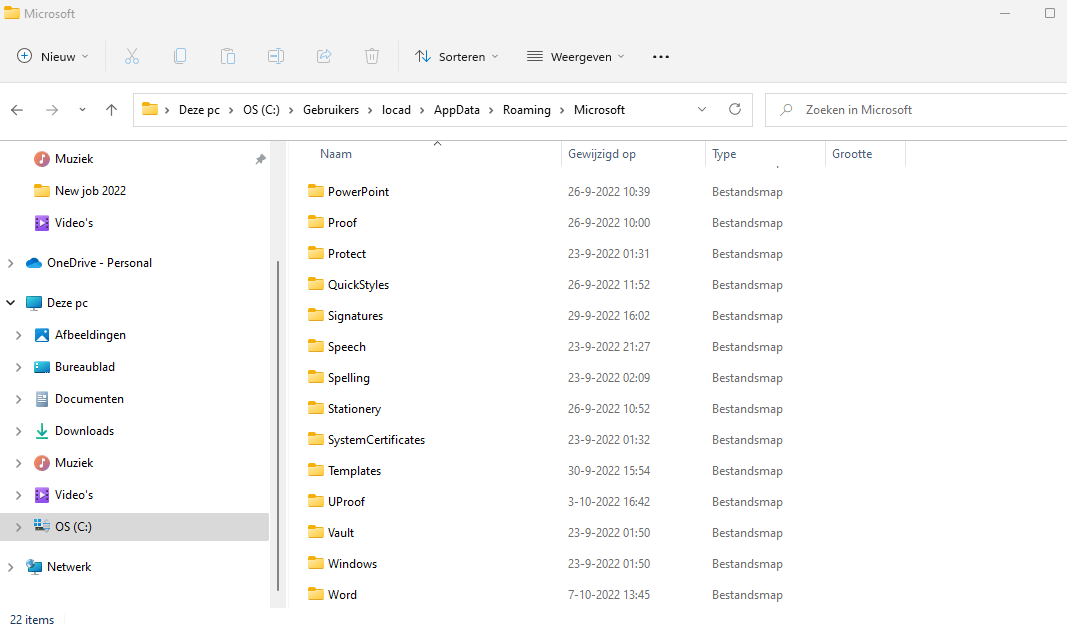This screenshot has width=1067, height=625.
Task: Open the three-dots more options menu
Action: click(x=661, y=57)
